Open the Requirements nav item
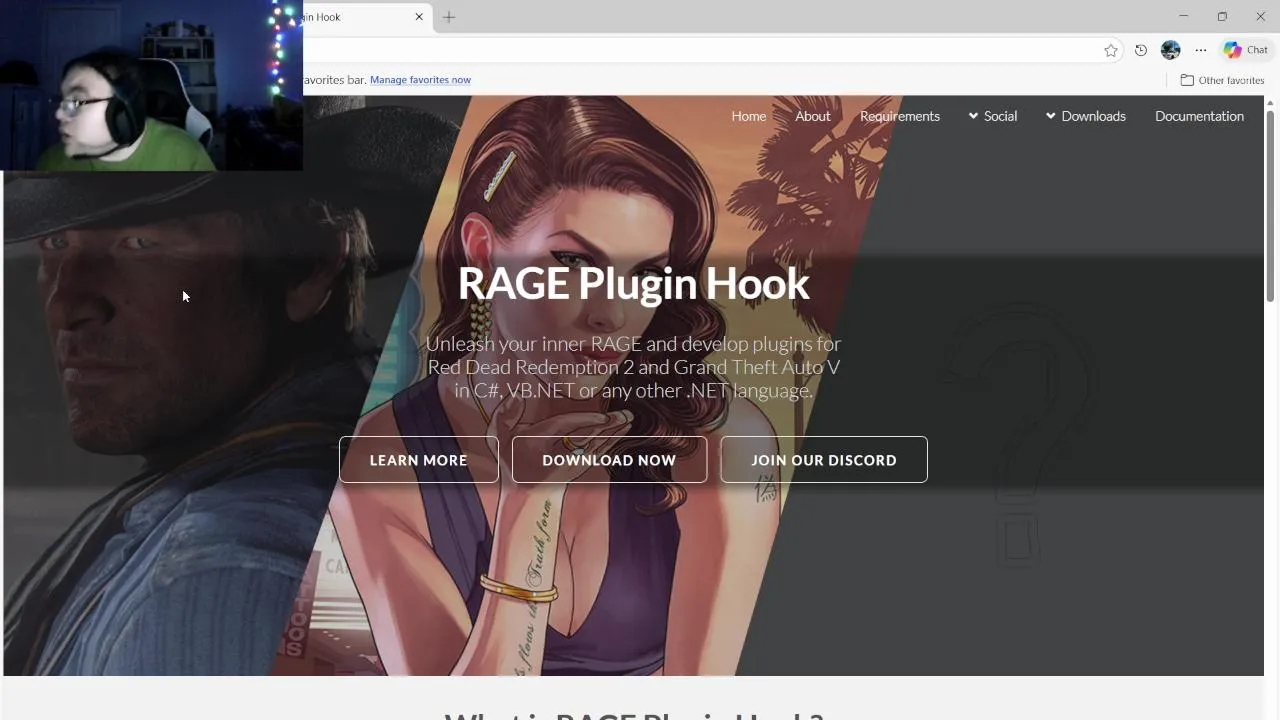Image resolution: width=1280 pixels, height=720 pixels. click(x=900, y=116)
